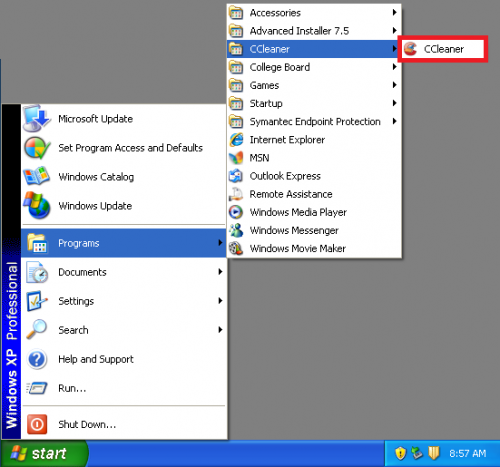Click the Search magnifier icon
Screen dimensions: 500x467
[36, 329]
